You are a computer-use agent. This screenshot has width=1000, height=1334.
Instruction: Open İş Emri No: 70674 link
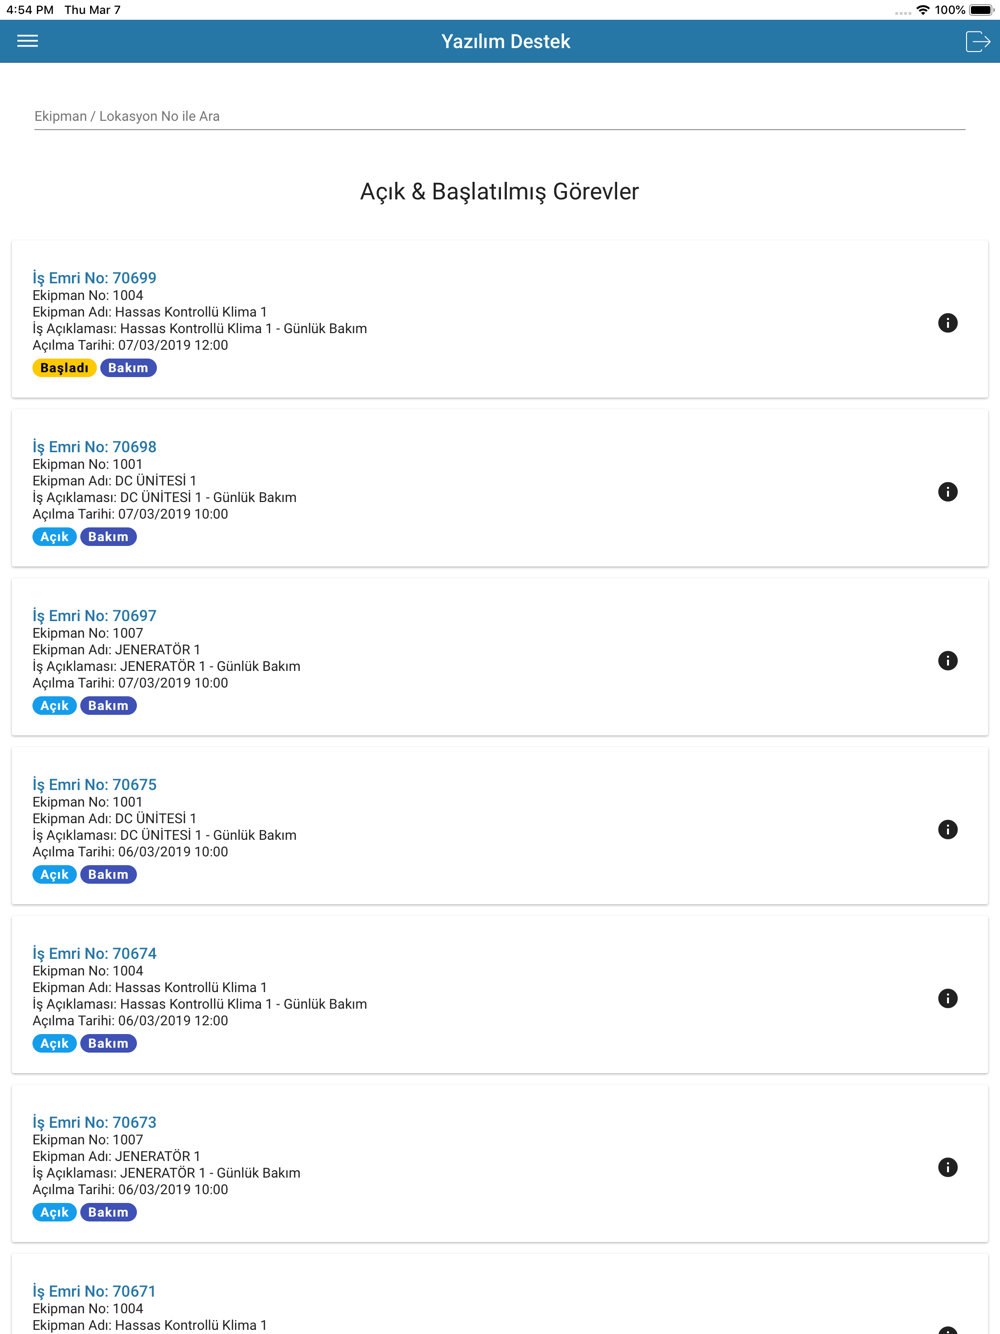coord(94,954)
